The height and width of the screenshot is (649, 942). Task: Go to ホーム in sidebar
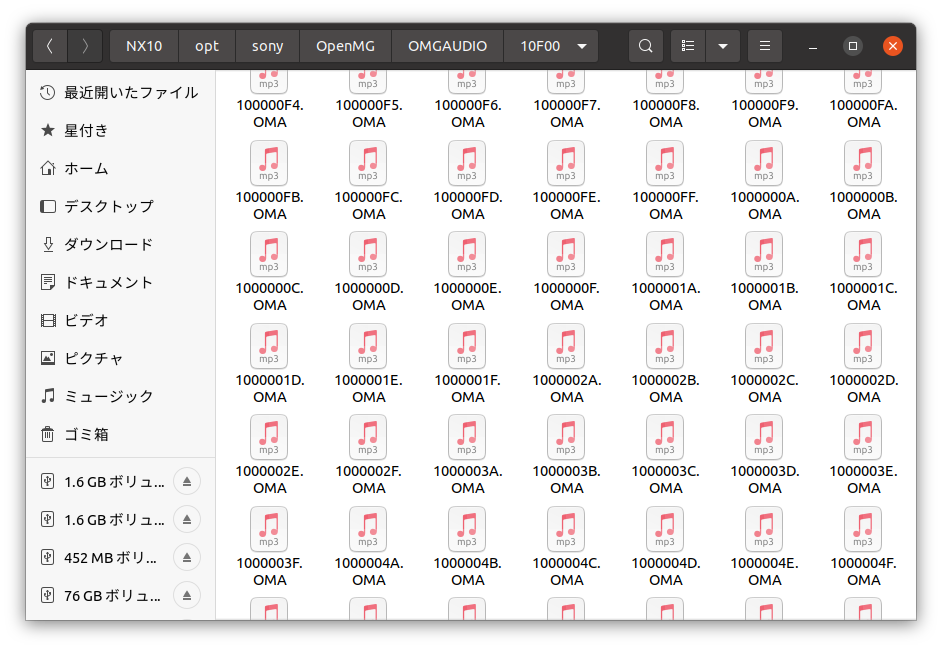click(120, 168)
